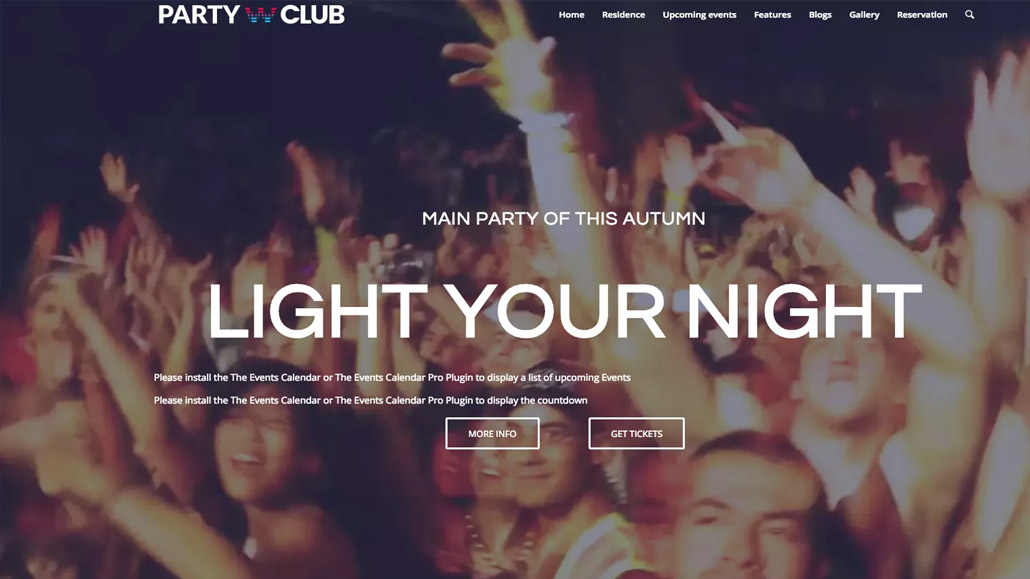The image size is (1030, 579).
Task: Open the Features menu item
Action: click(x=772, y=14)
